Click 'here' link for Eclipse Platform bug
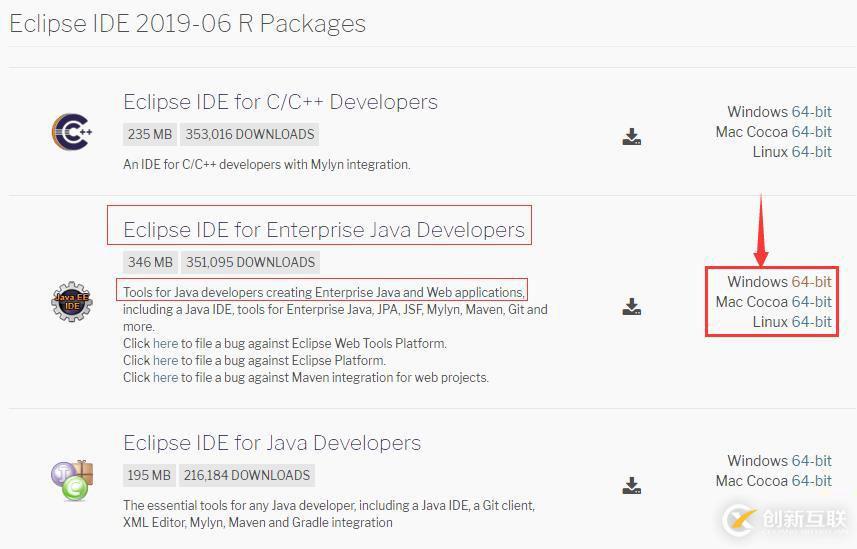 (165, 361)
